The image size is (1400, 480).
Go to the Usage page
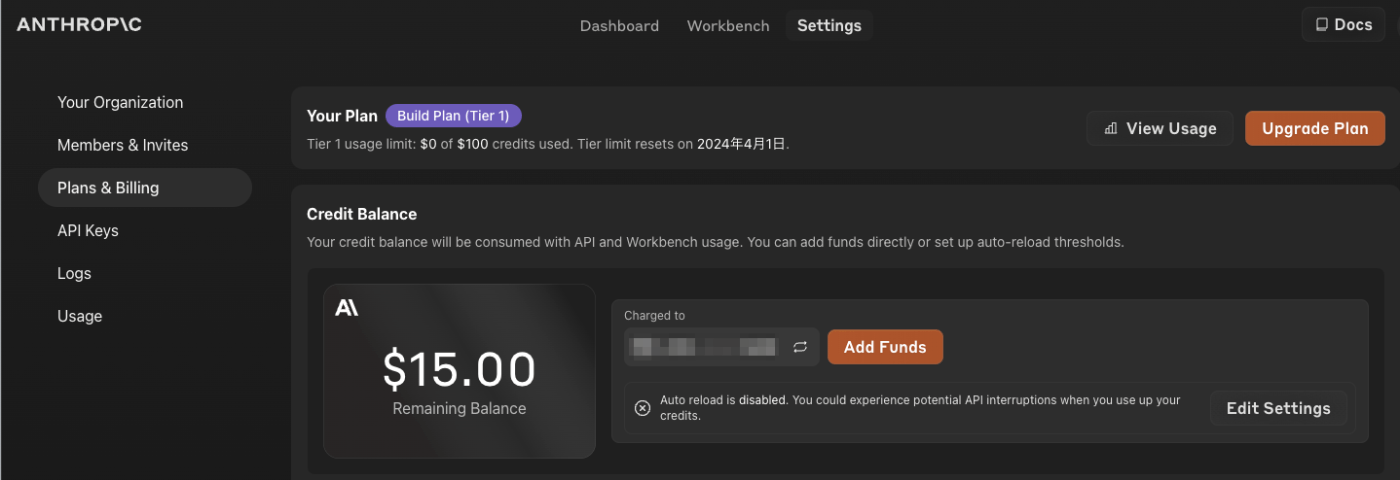tap(80, 316)
